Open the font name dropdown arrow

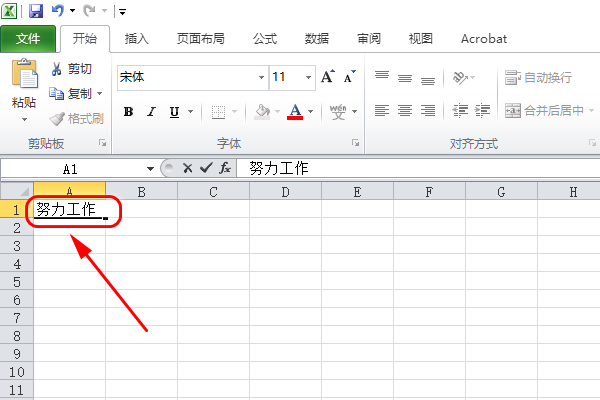coord(261,78)
